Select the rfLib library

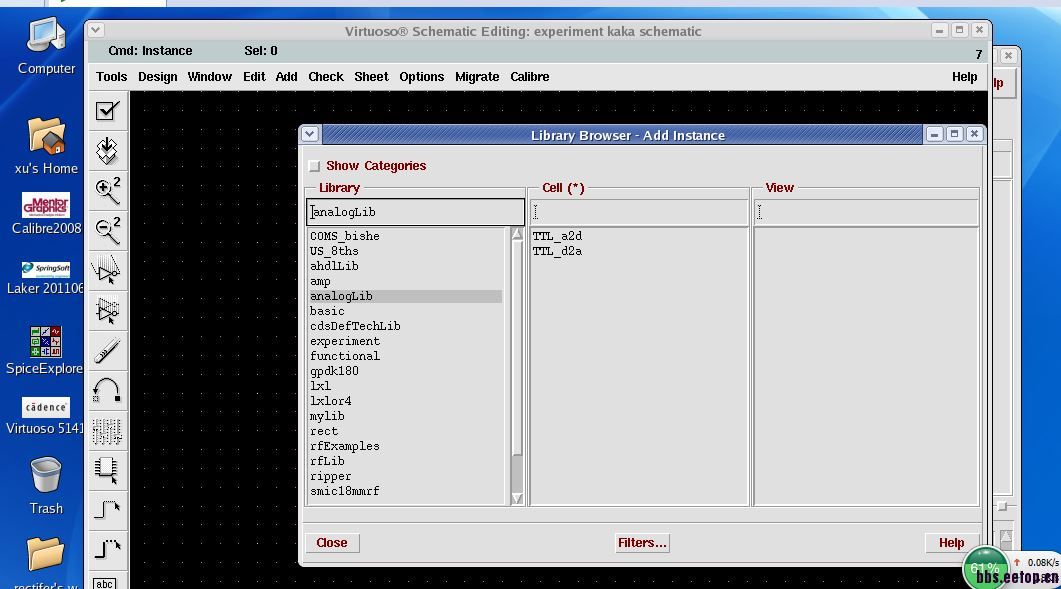pos(327,461)
